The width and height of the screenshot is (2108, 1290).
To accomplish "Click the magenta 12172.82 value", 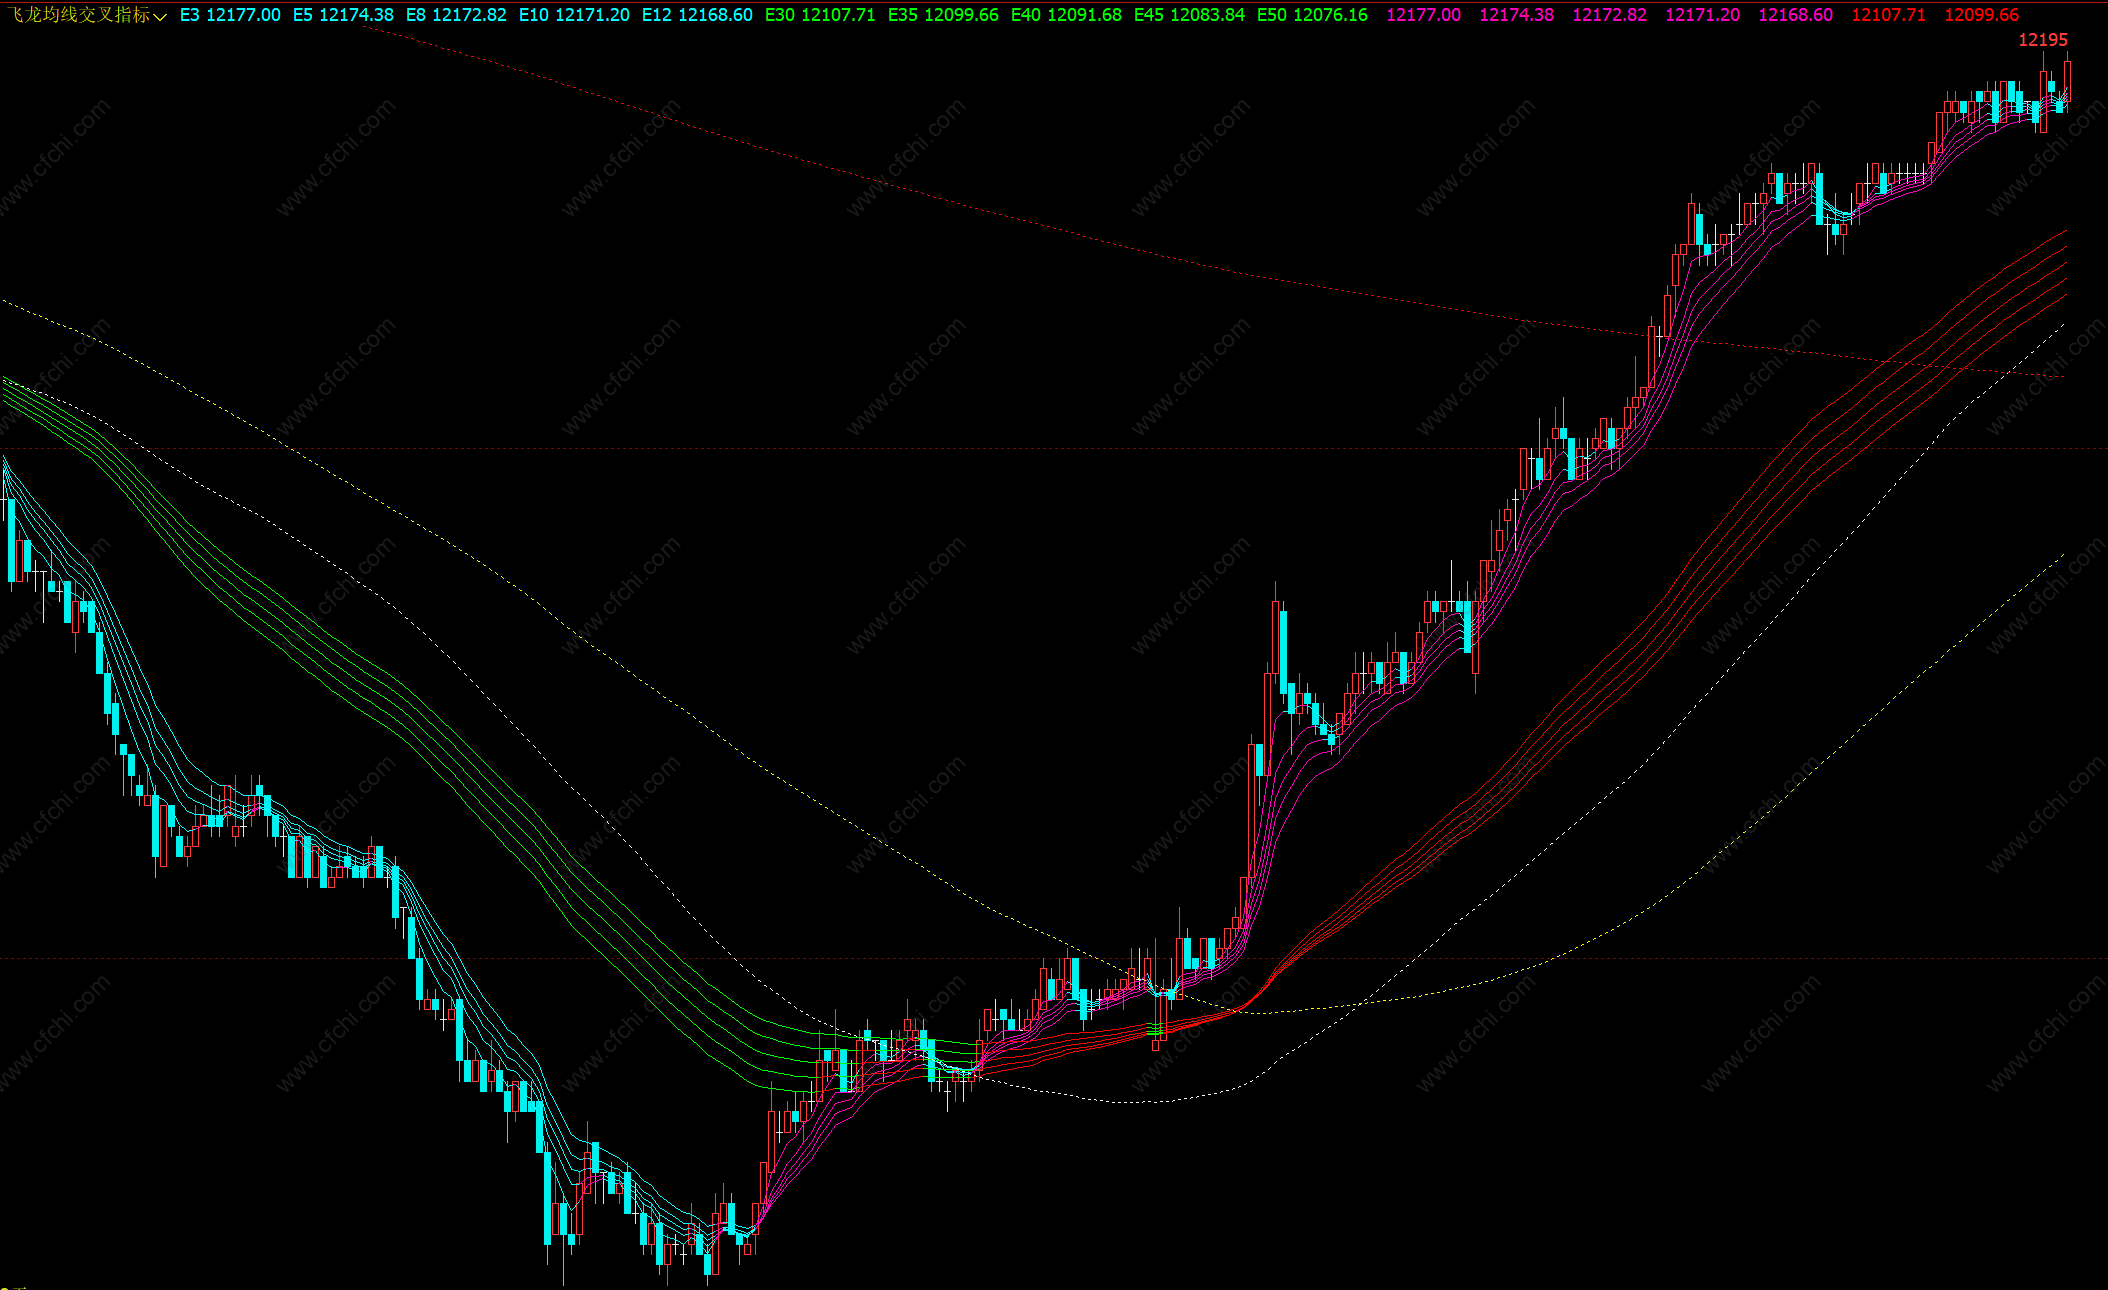I will click(x=1609, y=15).
